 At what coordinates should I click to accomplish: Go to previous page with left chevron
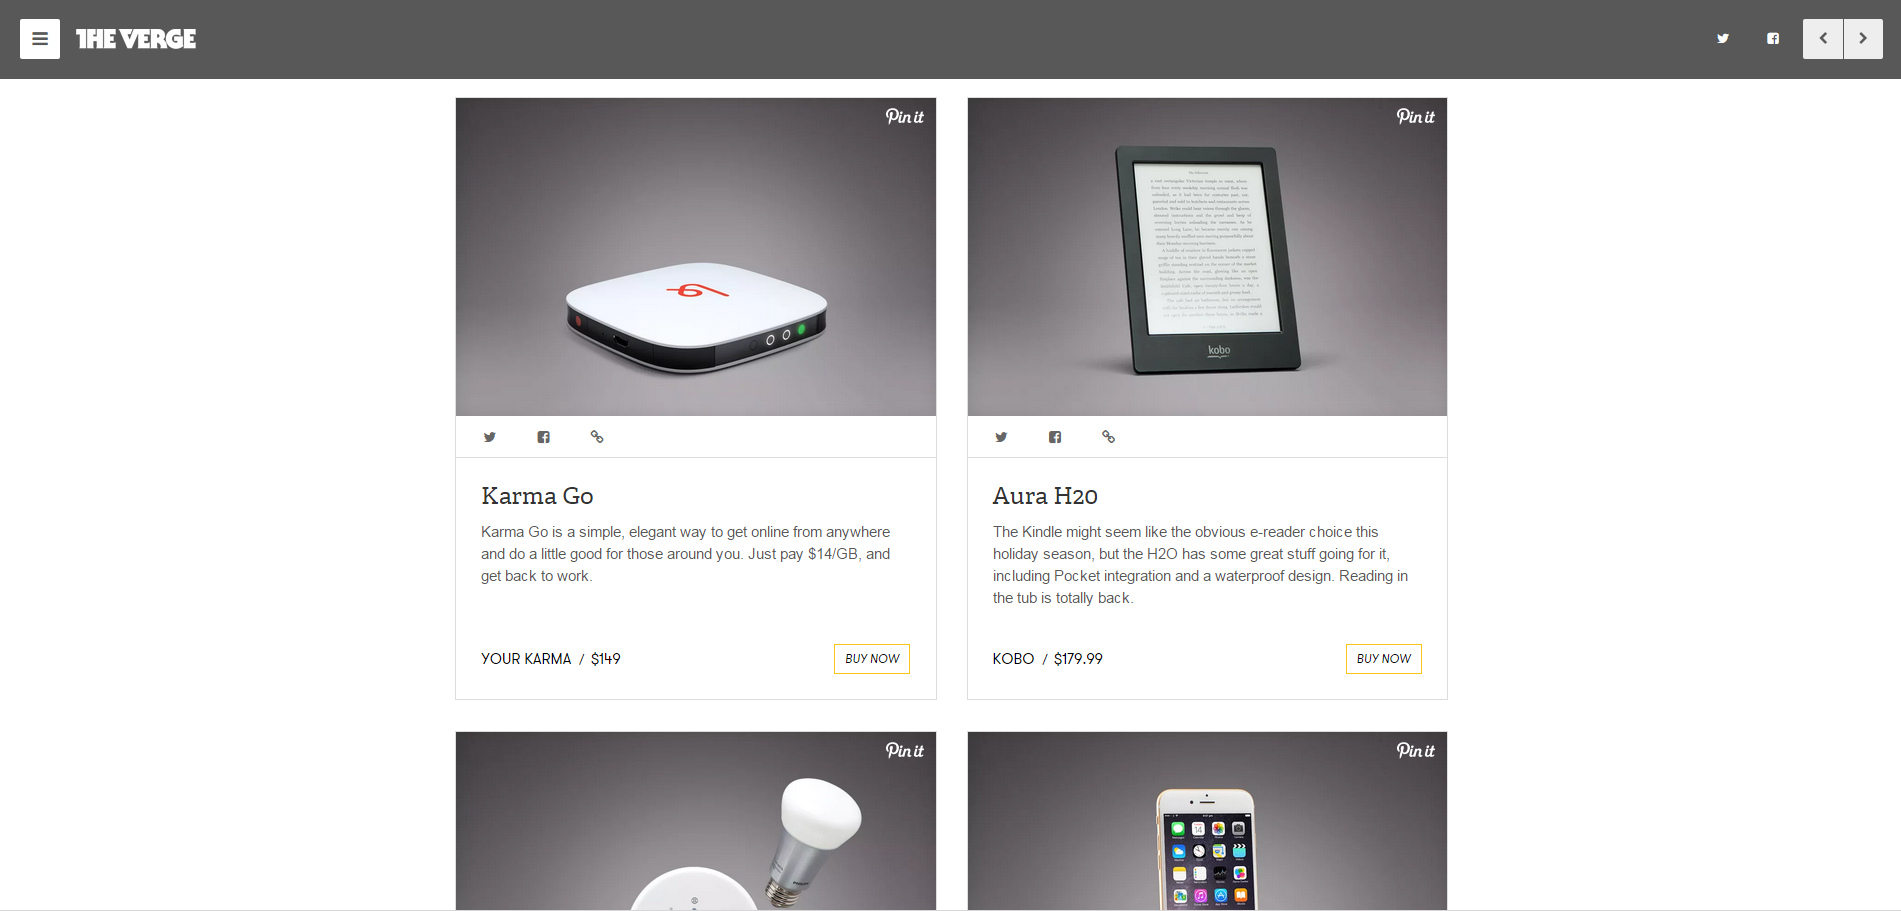point(1823,39)
